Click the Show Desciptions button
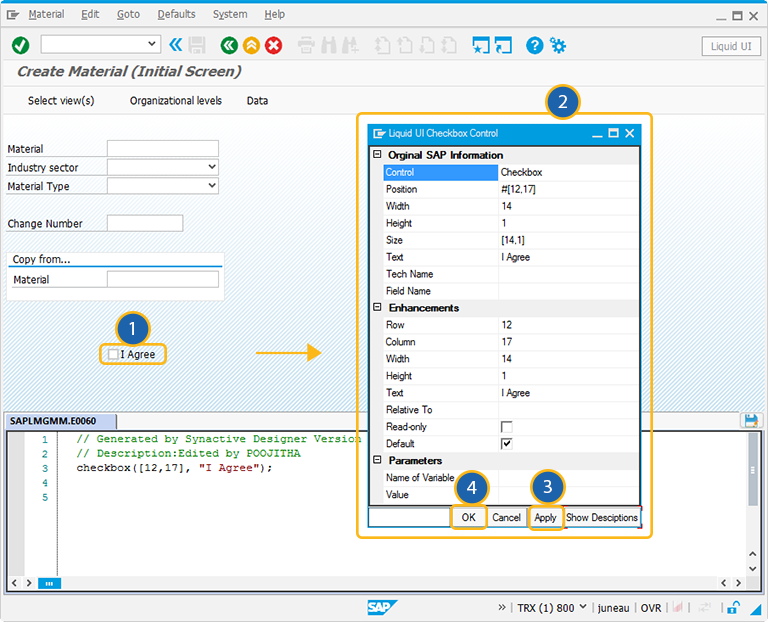Image resolution: width=768 pixels, height=622 pixels. [x=601, y=518]
